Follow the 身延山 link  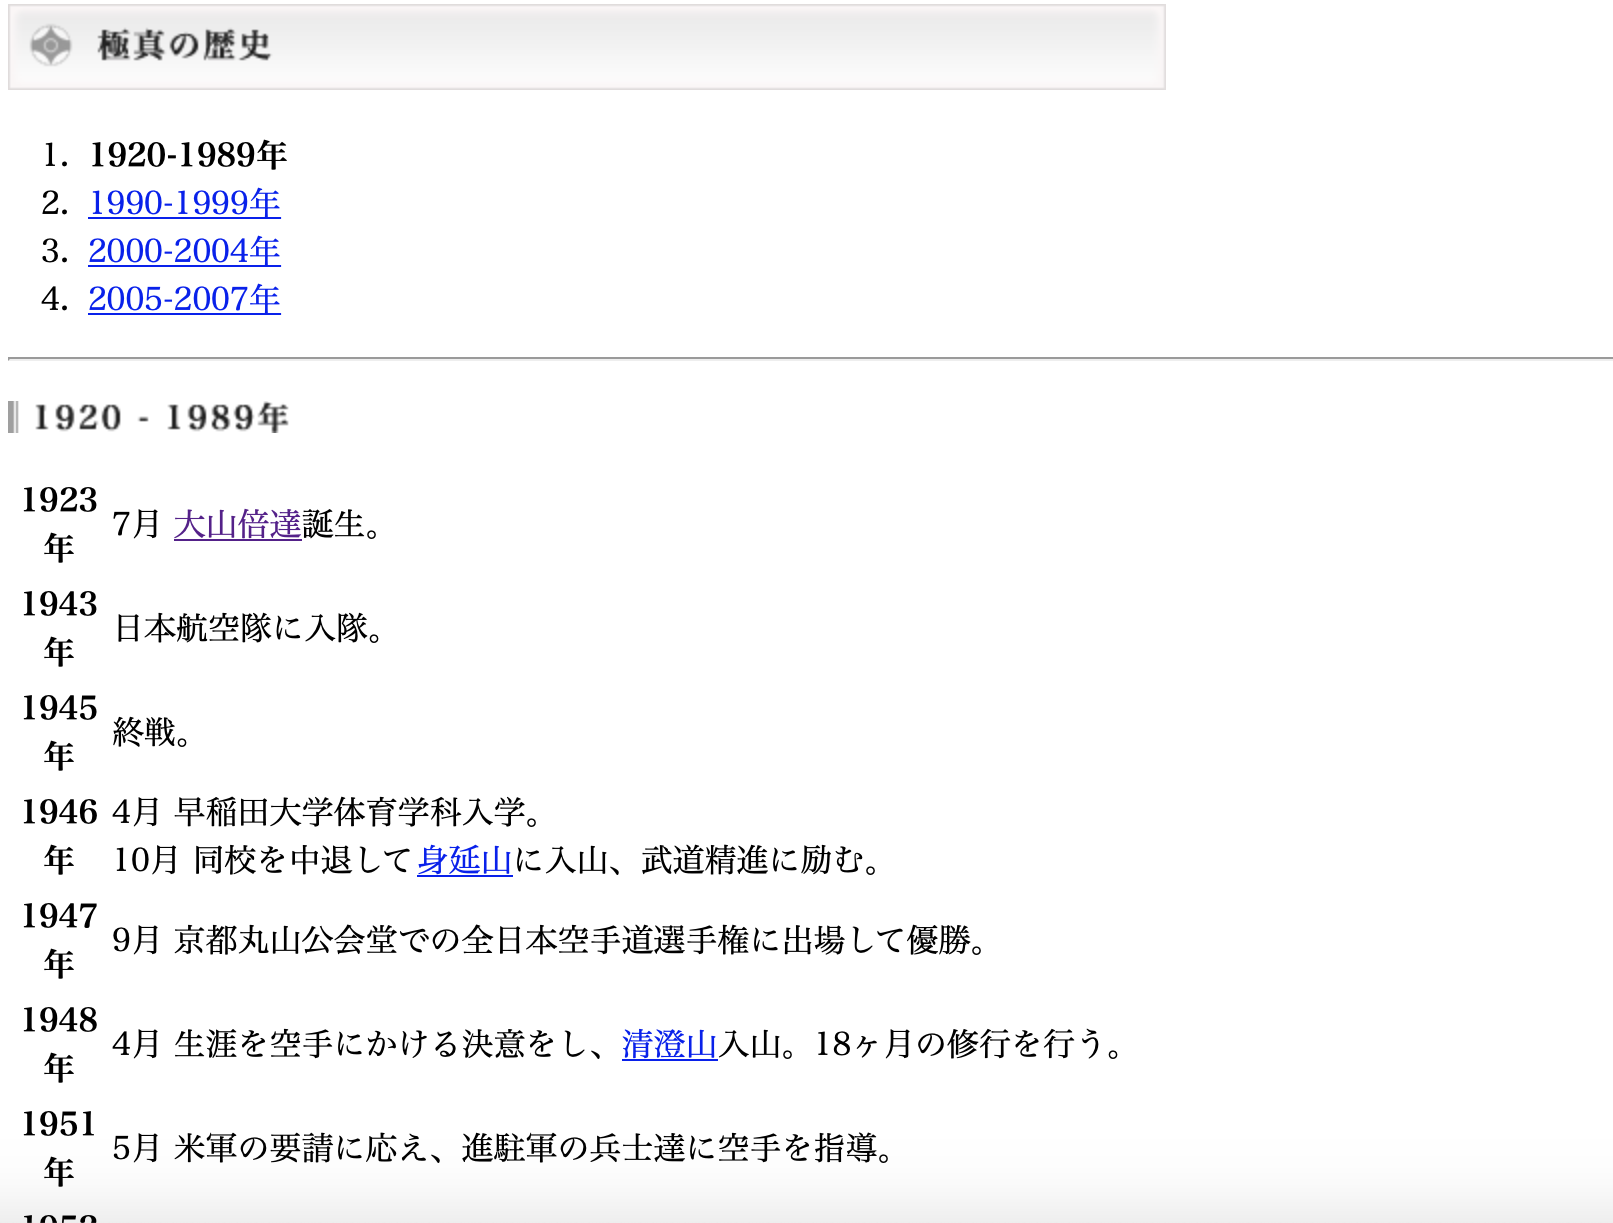coord(465,860)
